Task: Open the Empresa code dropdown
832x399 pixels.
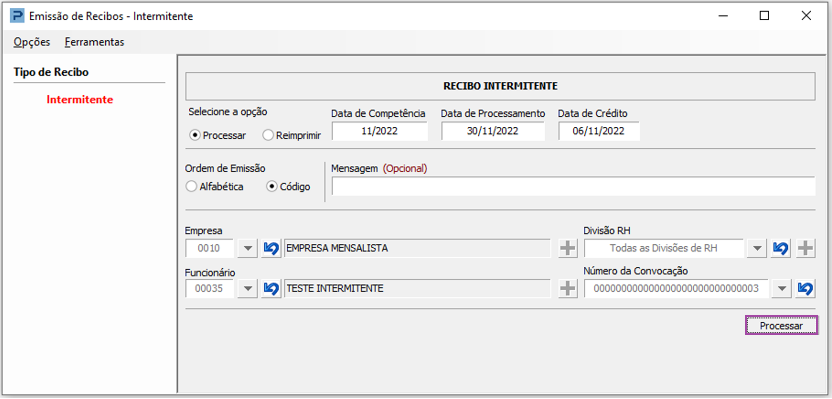Action: pyautogui.click(x=247, y=248)
